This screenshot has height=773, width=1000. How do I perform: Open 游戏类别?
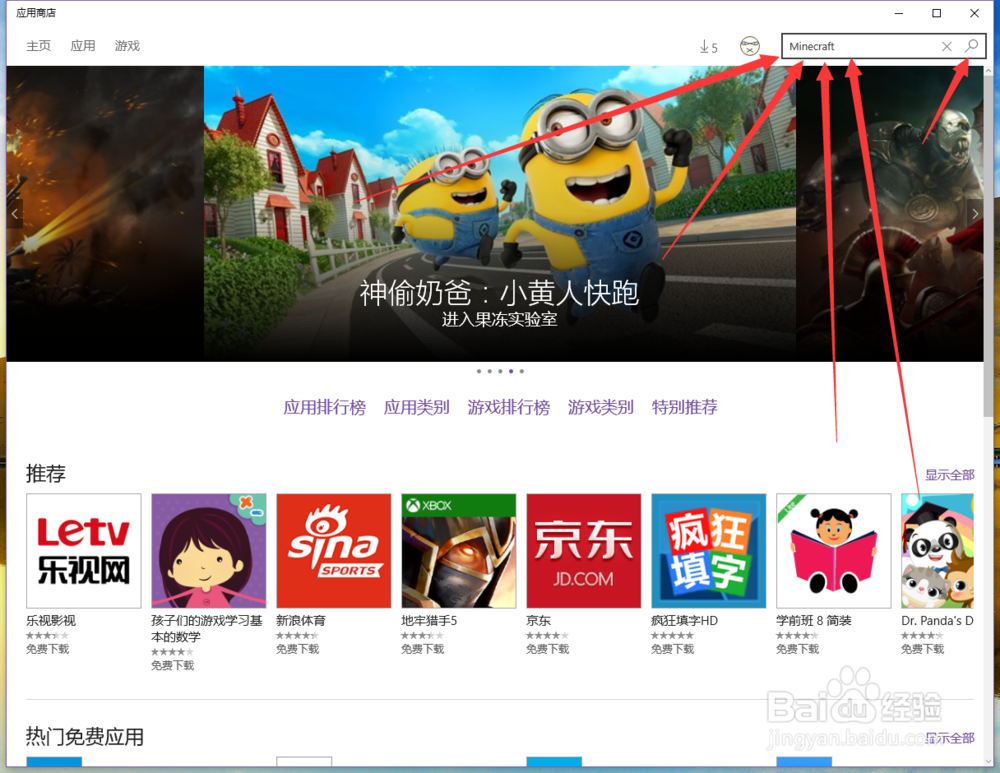tap(600, 408)
